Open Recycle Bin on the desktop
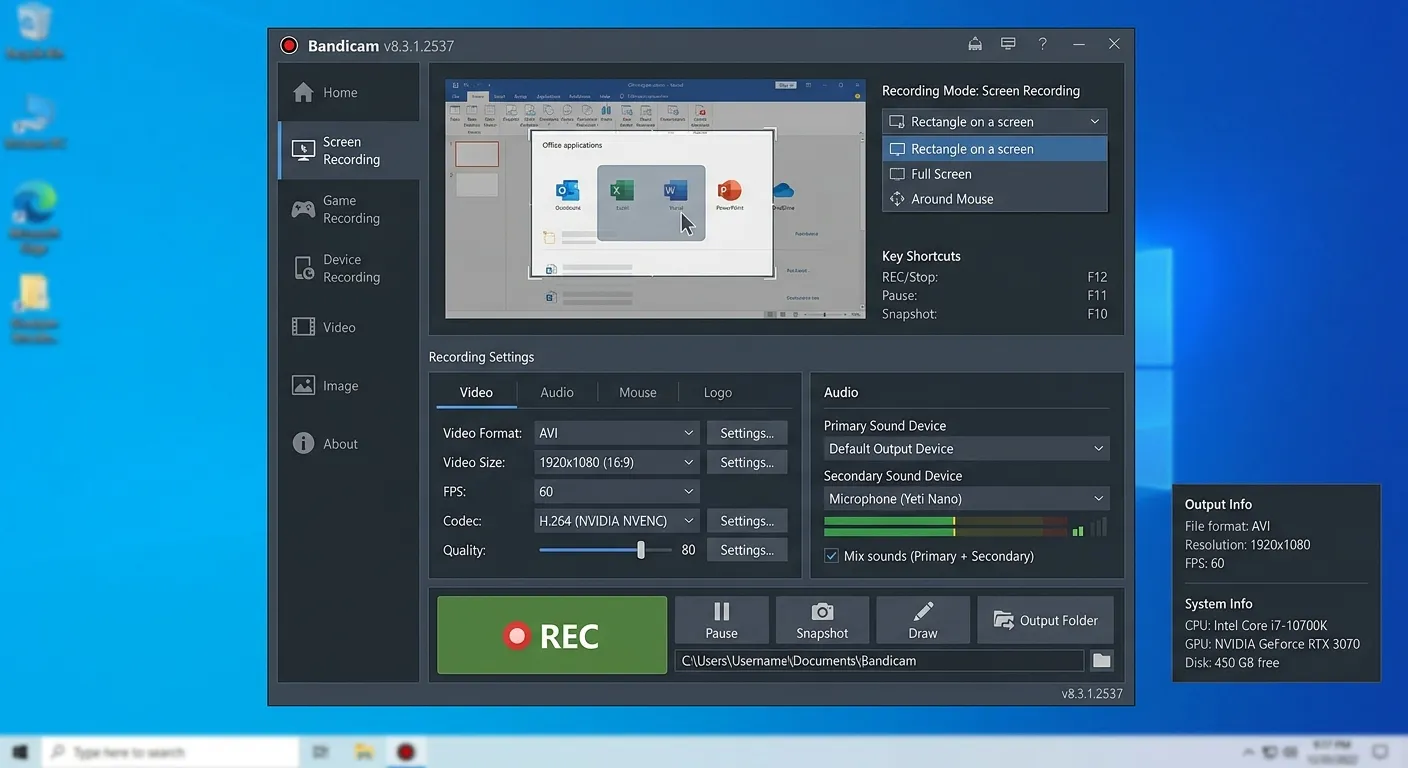Viewport: 1408px width, 768px height. pos(35,31)
